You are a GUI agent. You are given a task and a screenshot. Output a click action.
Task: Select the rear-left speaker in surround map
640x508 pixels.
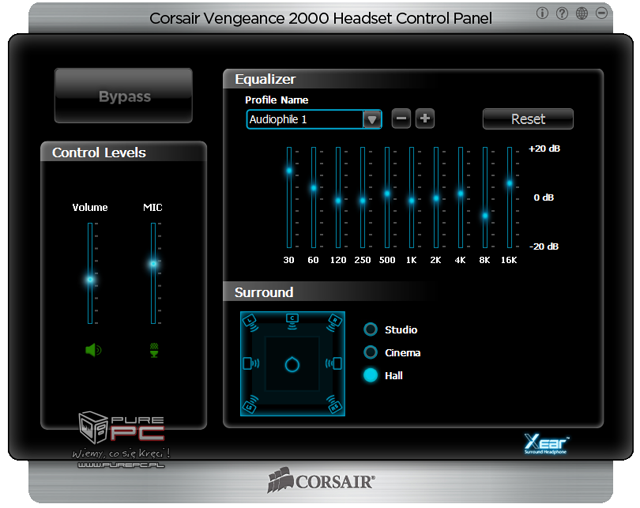pos(250,404)
